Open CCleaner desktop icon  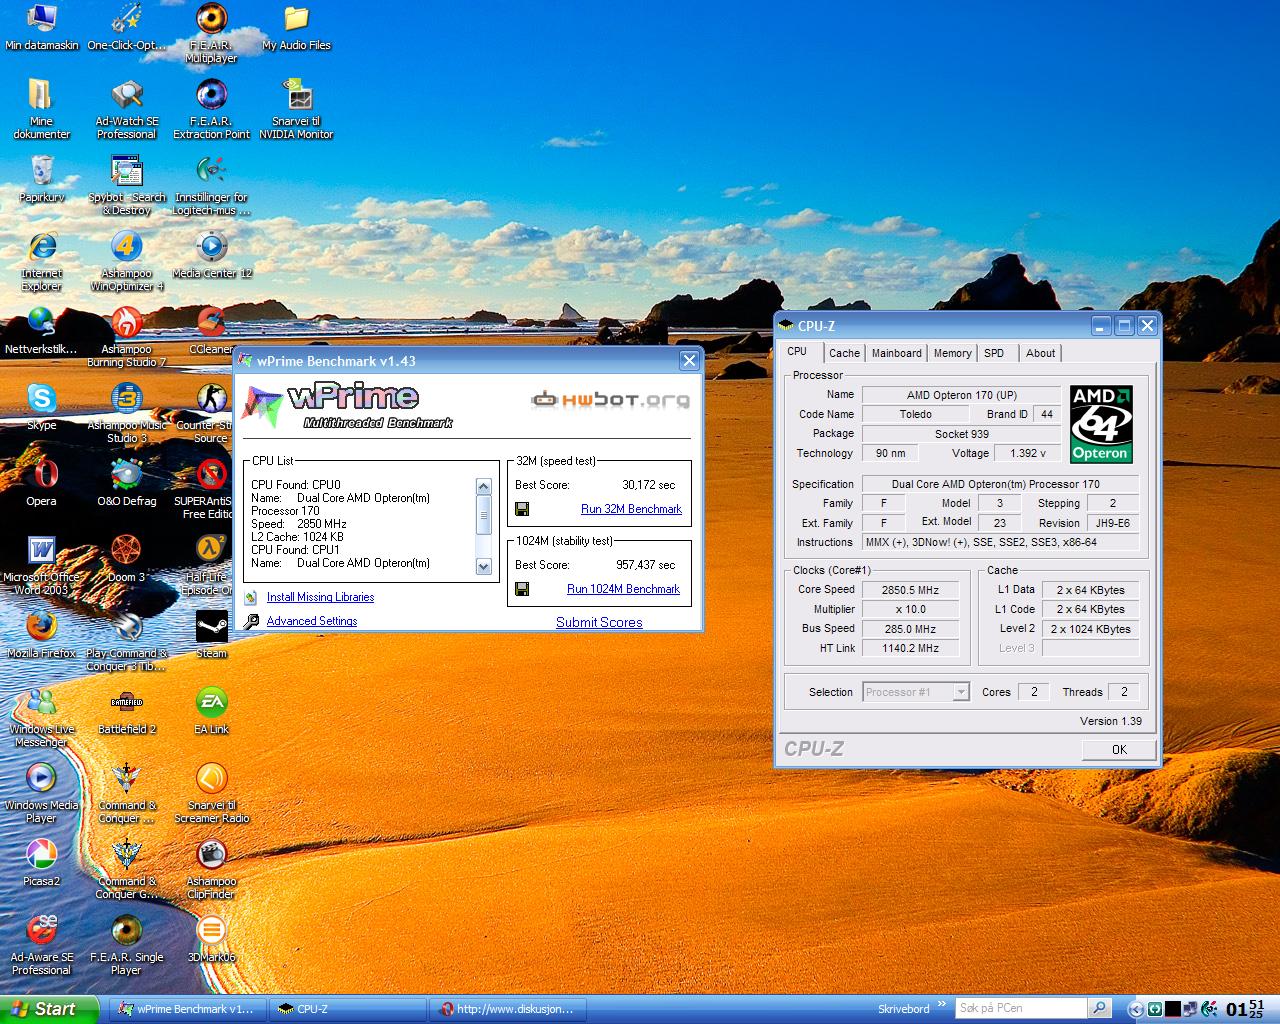click(211, 323)
